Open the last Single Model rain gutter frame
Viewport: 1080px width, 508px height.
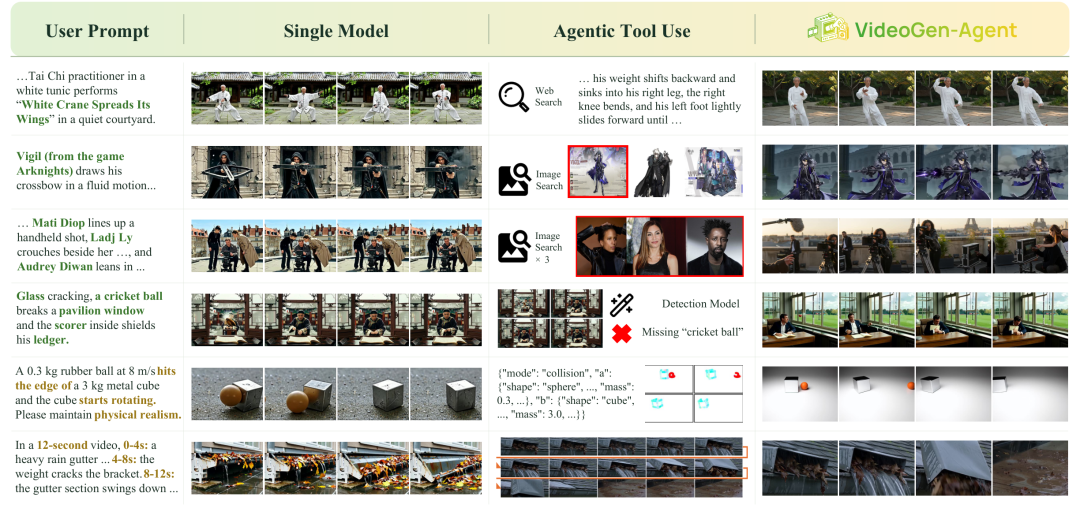click(446, 467)
